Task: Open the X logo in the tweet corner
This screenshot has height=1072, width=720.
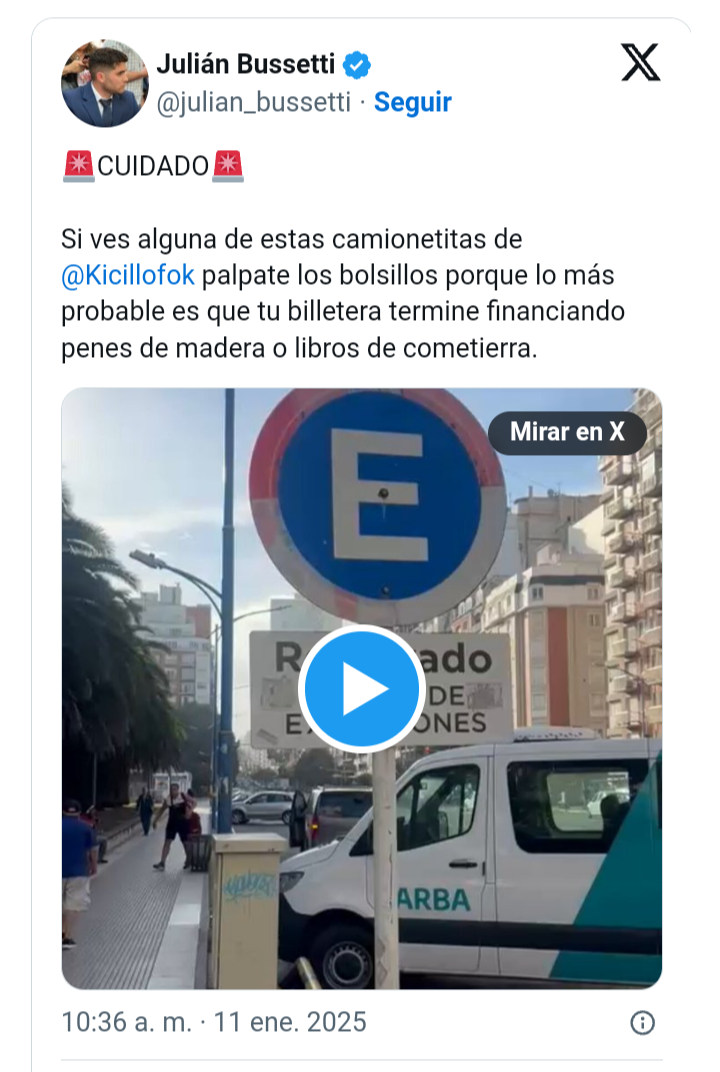Action: point(641,63)
